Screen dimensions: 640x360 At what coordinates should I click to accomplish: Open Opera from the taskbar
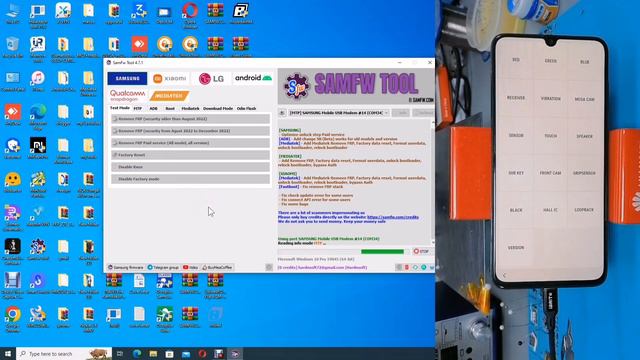tap(202, 353)
